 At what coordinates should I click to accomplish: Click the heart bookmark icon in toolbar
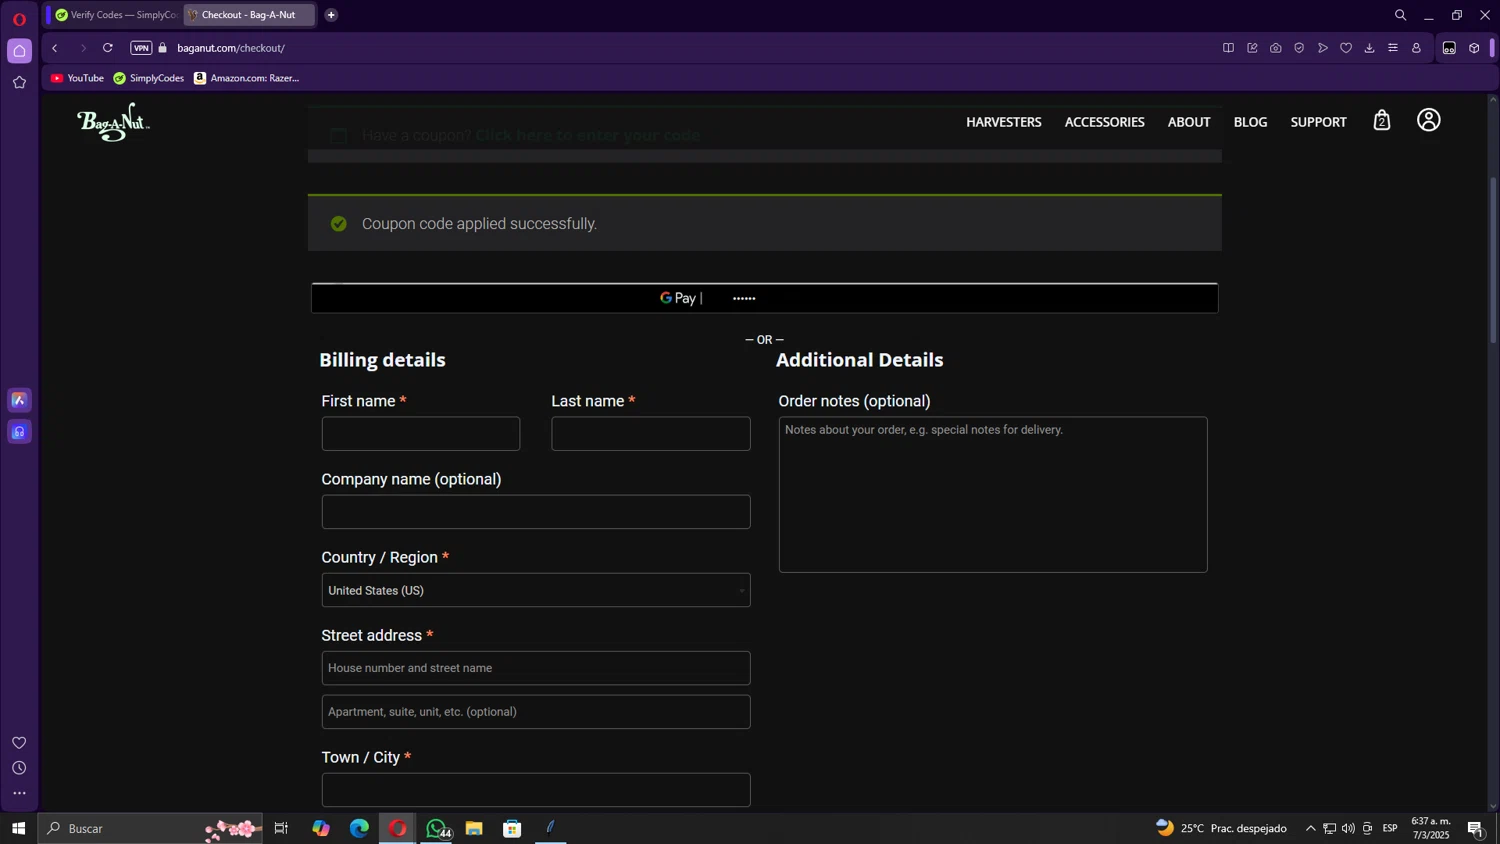[x=1346, y=48]
